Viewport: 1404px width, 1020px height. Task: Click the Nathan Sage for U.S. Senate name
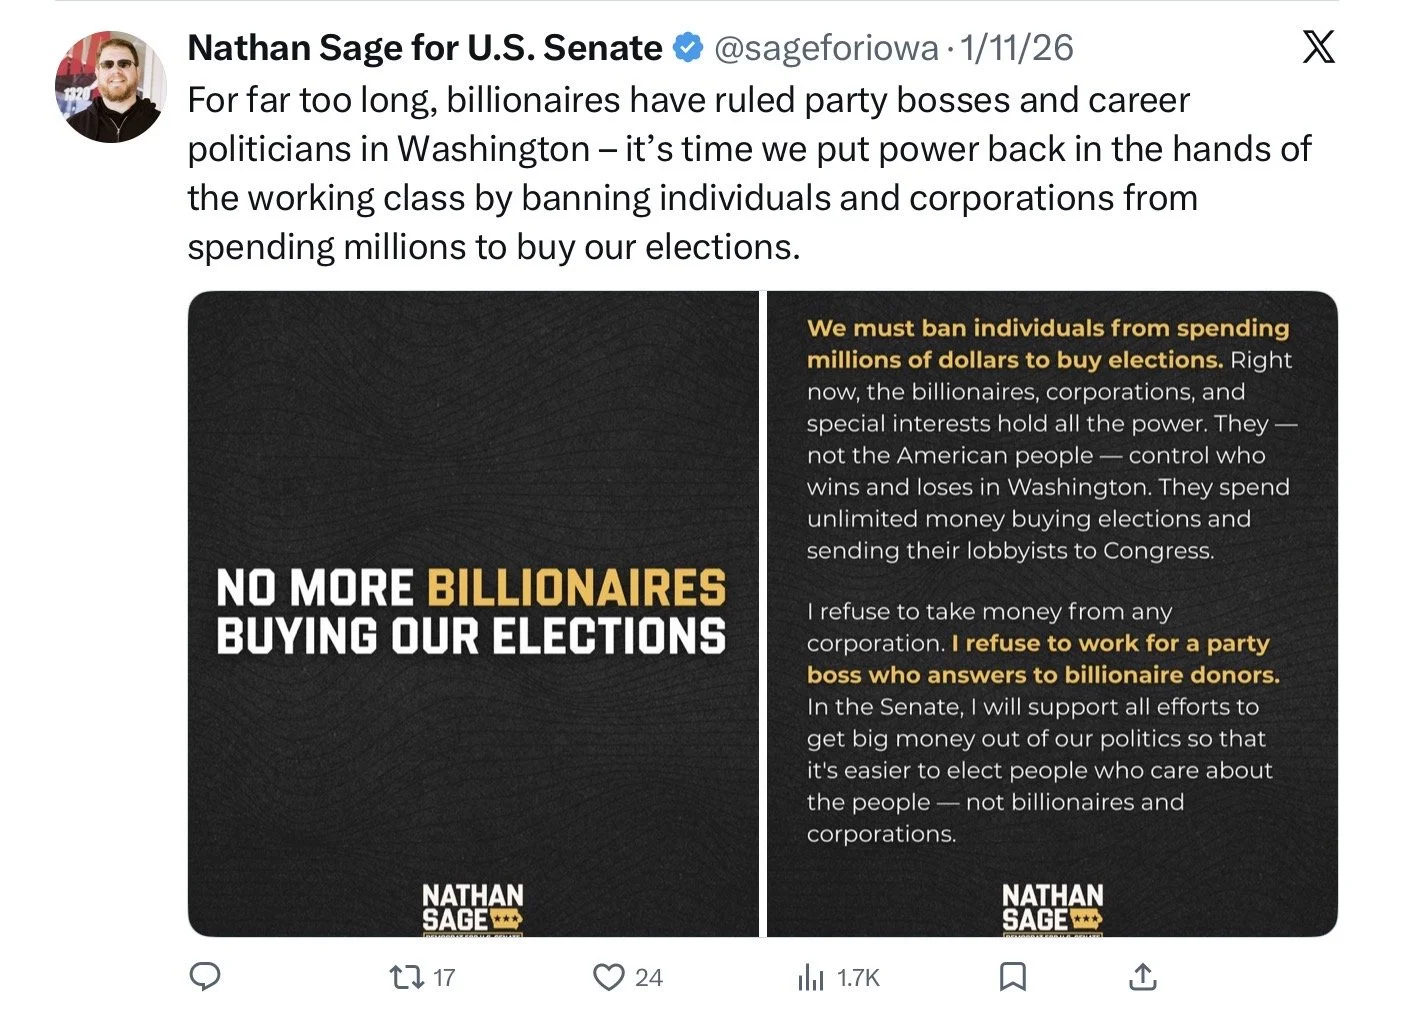(424, 47)
